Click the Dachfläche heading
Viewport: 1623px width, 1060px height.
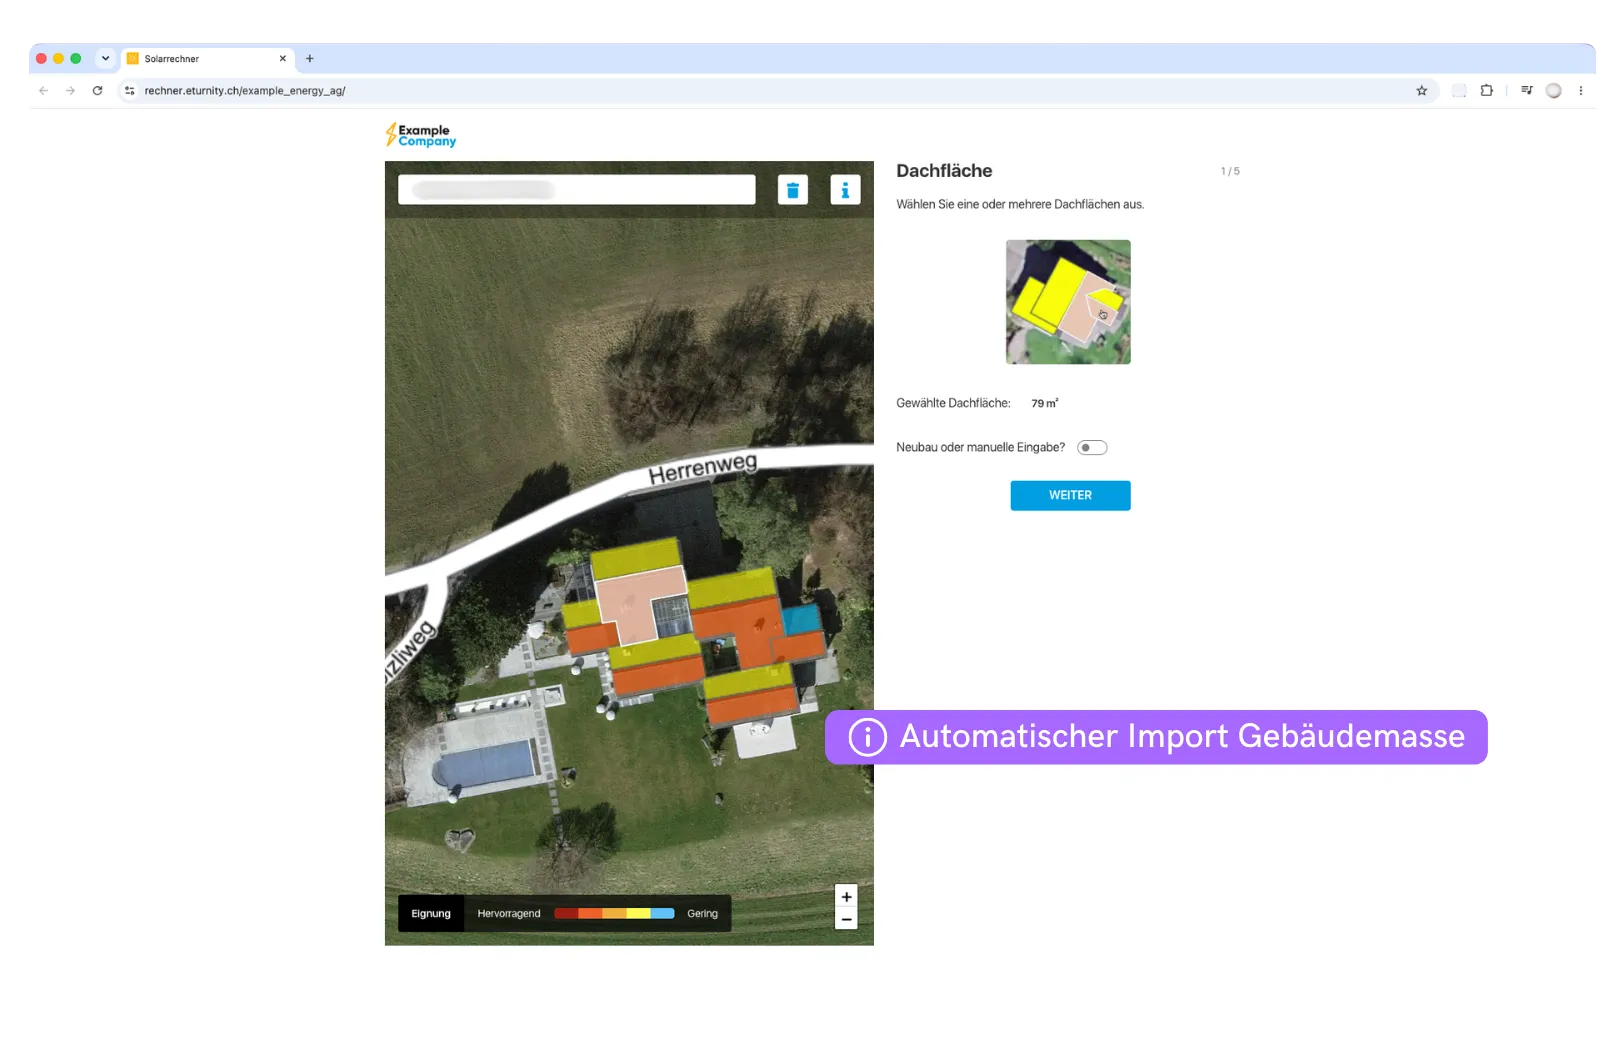point(944,171)
